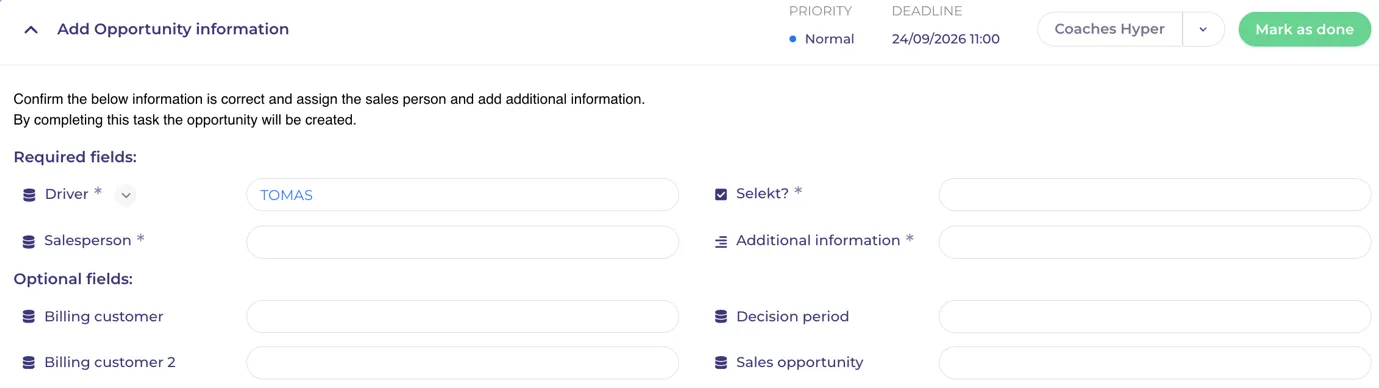The height and width of the screenshot is (388, 1379).
Task: Click the database icon beside Sales opportunity
Action: tap(721, 363)
